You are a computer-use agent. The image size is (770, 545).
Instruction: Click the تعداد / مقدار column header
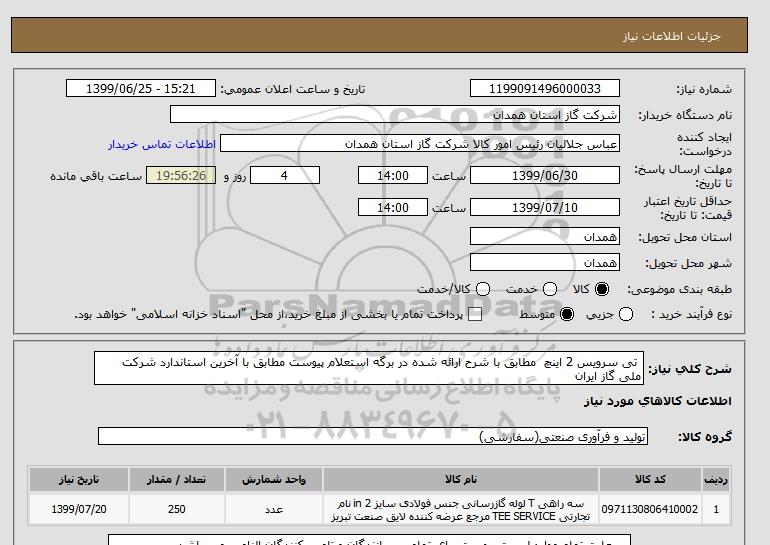point(177,480)
